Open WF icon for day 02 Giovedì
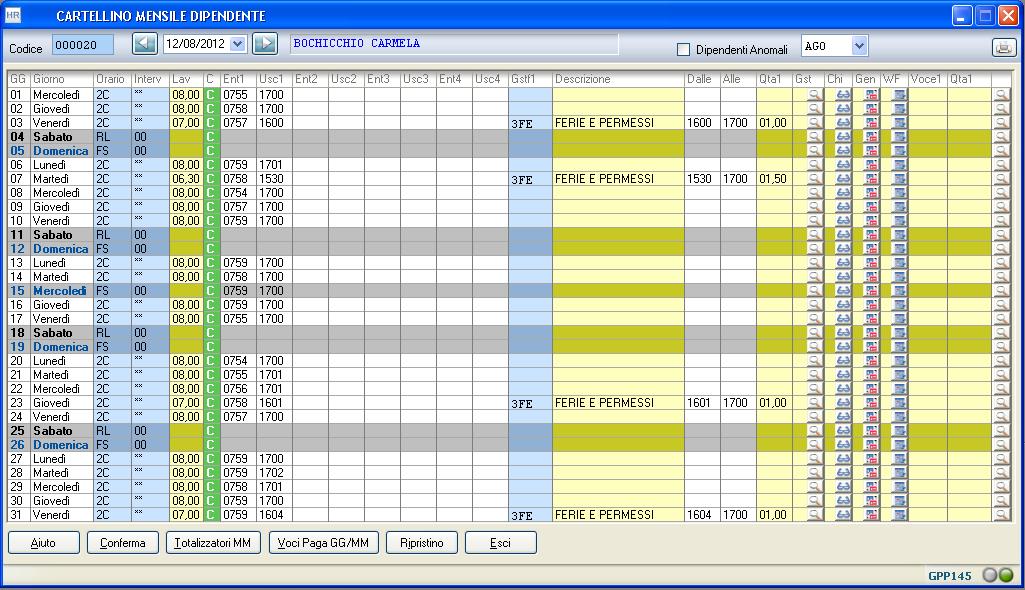Image resolution: width=1025 pixels, height=590 pixels. pos(899,109)
